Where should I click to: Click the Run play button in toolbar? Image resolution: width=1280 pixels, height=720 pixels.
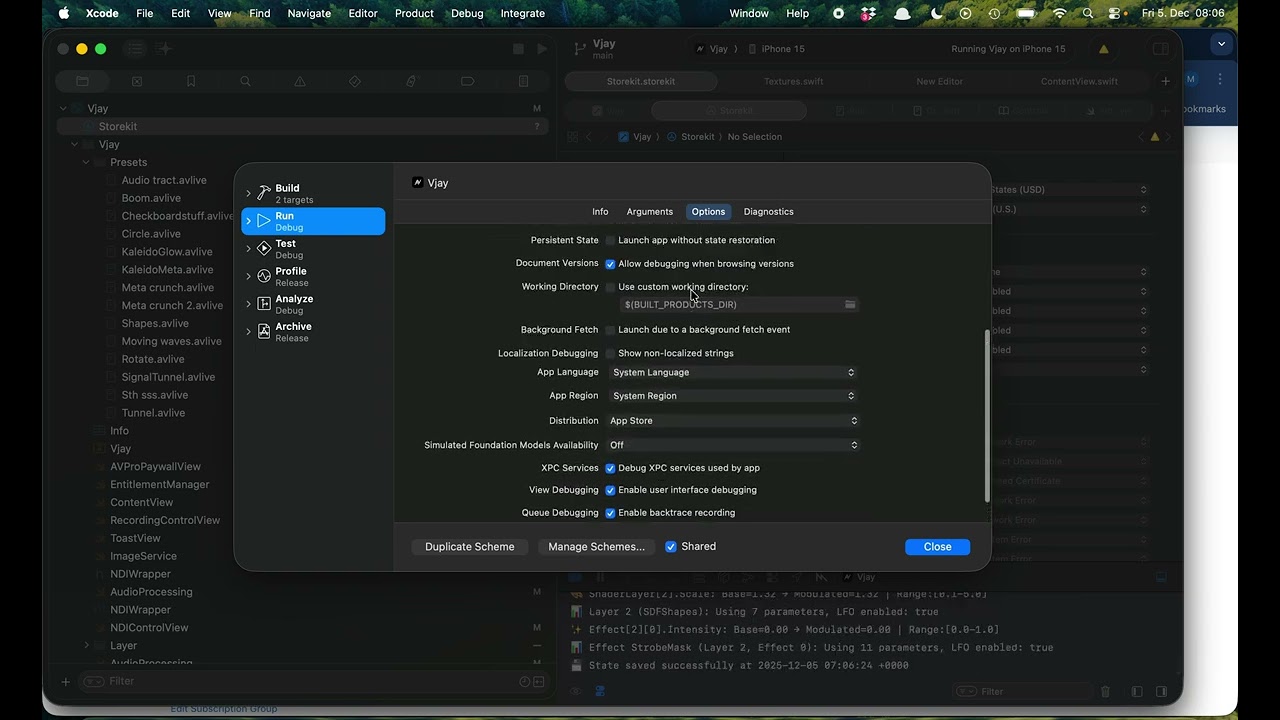coord(542,48)
